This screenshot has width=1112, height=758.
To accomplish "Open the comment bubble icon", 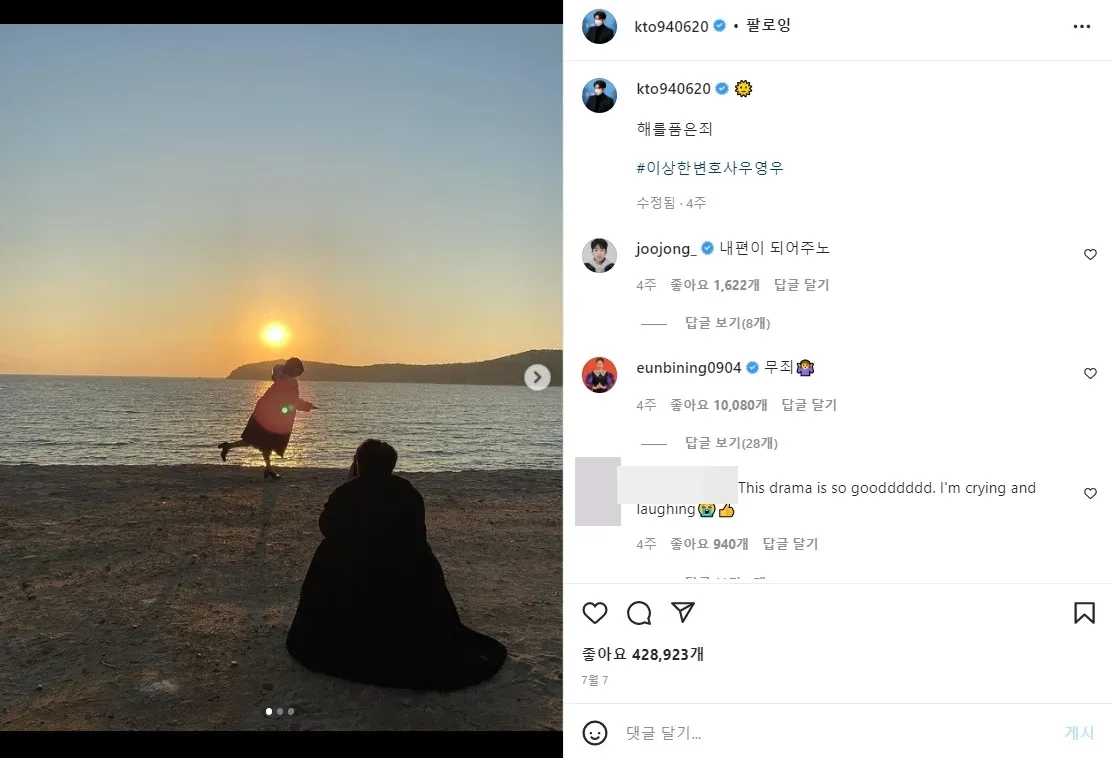I will pyautogui.click(x=639, y=613).
